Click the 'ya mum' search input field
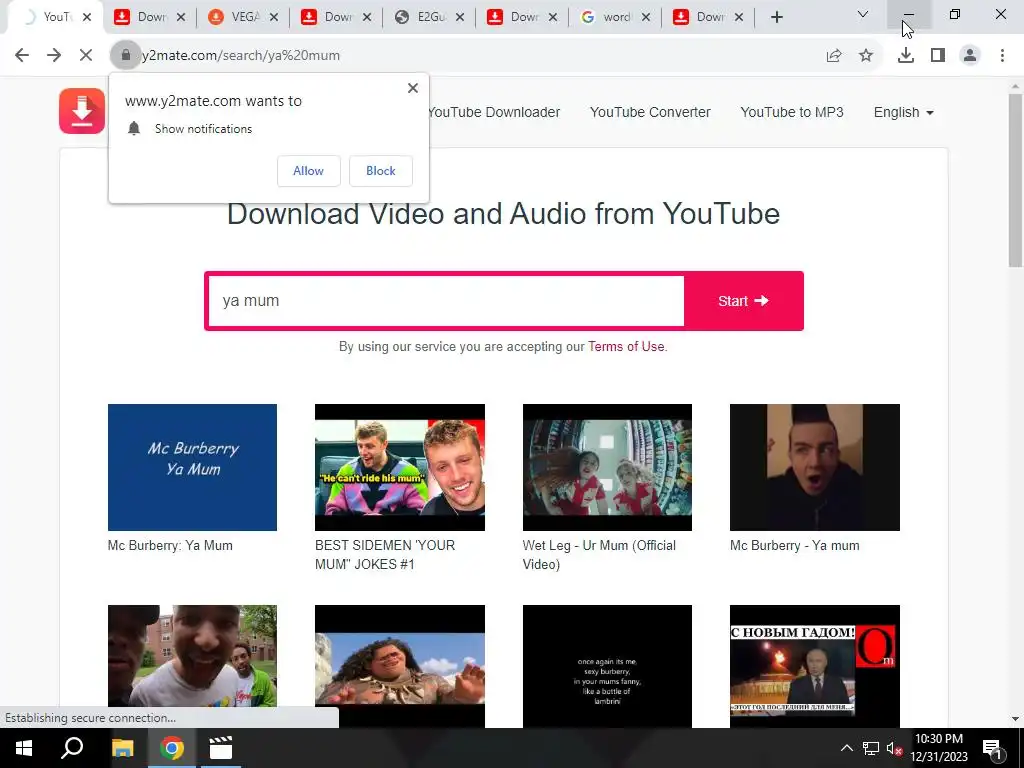The width and height of the screenshot is (1024, 768). pos(445,301)
